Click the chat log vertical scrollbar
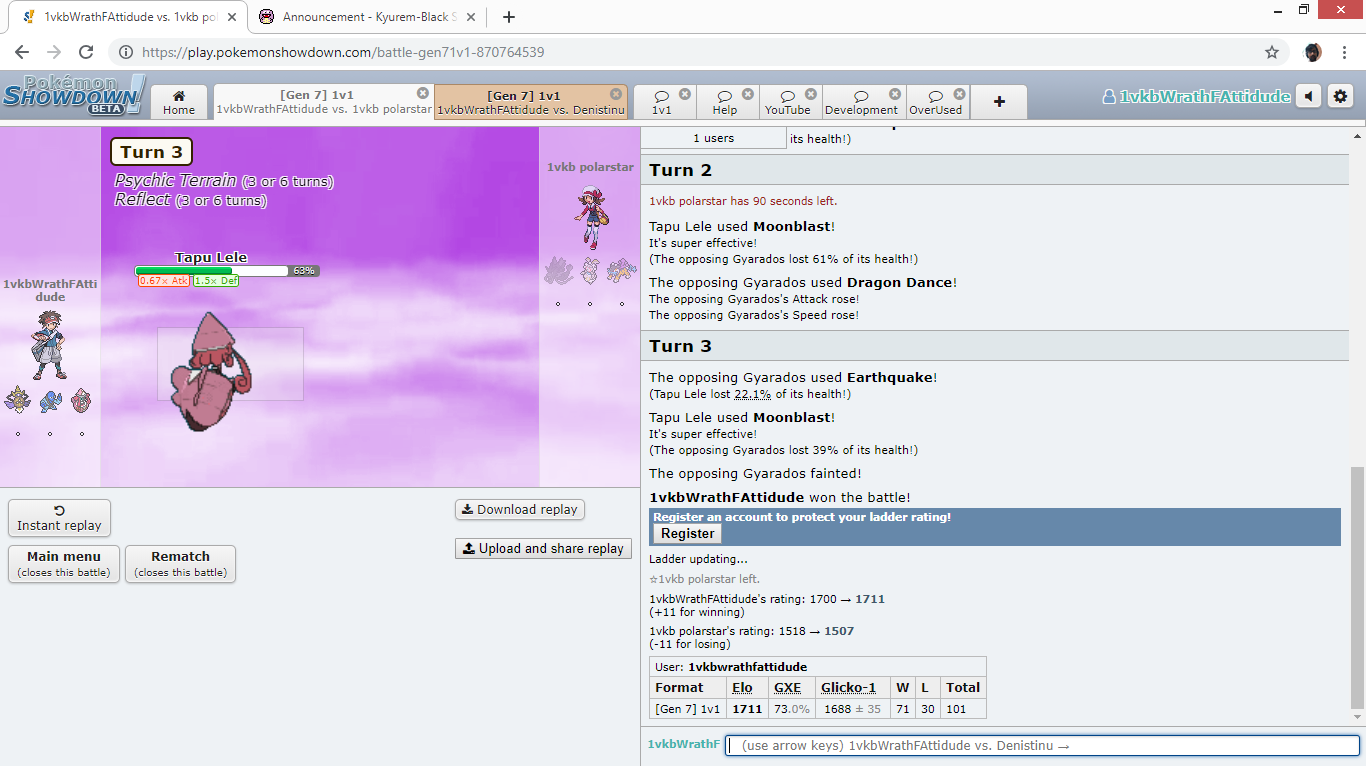1372x766 pixels. [1357, 590]
